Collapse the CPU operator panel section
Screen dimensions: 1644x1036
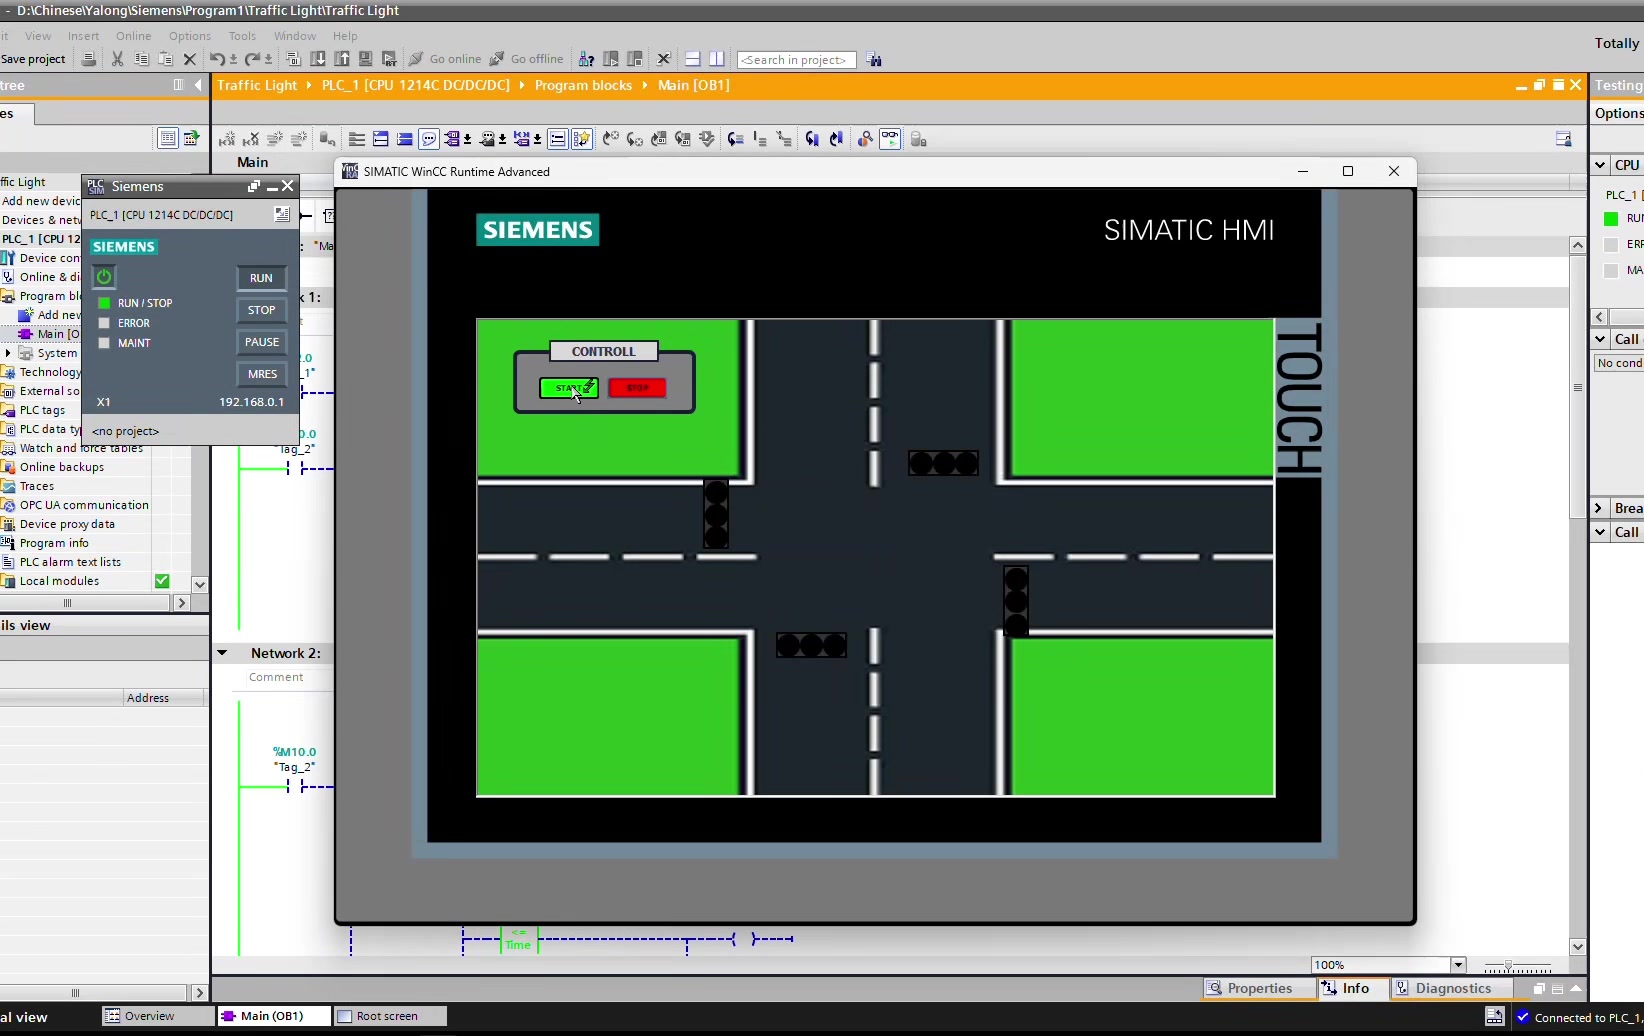(x=1600, y=165)
